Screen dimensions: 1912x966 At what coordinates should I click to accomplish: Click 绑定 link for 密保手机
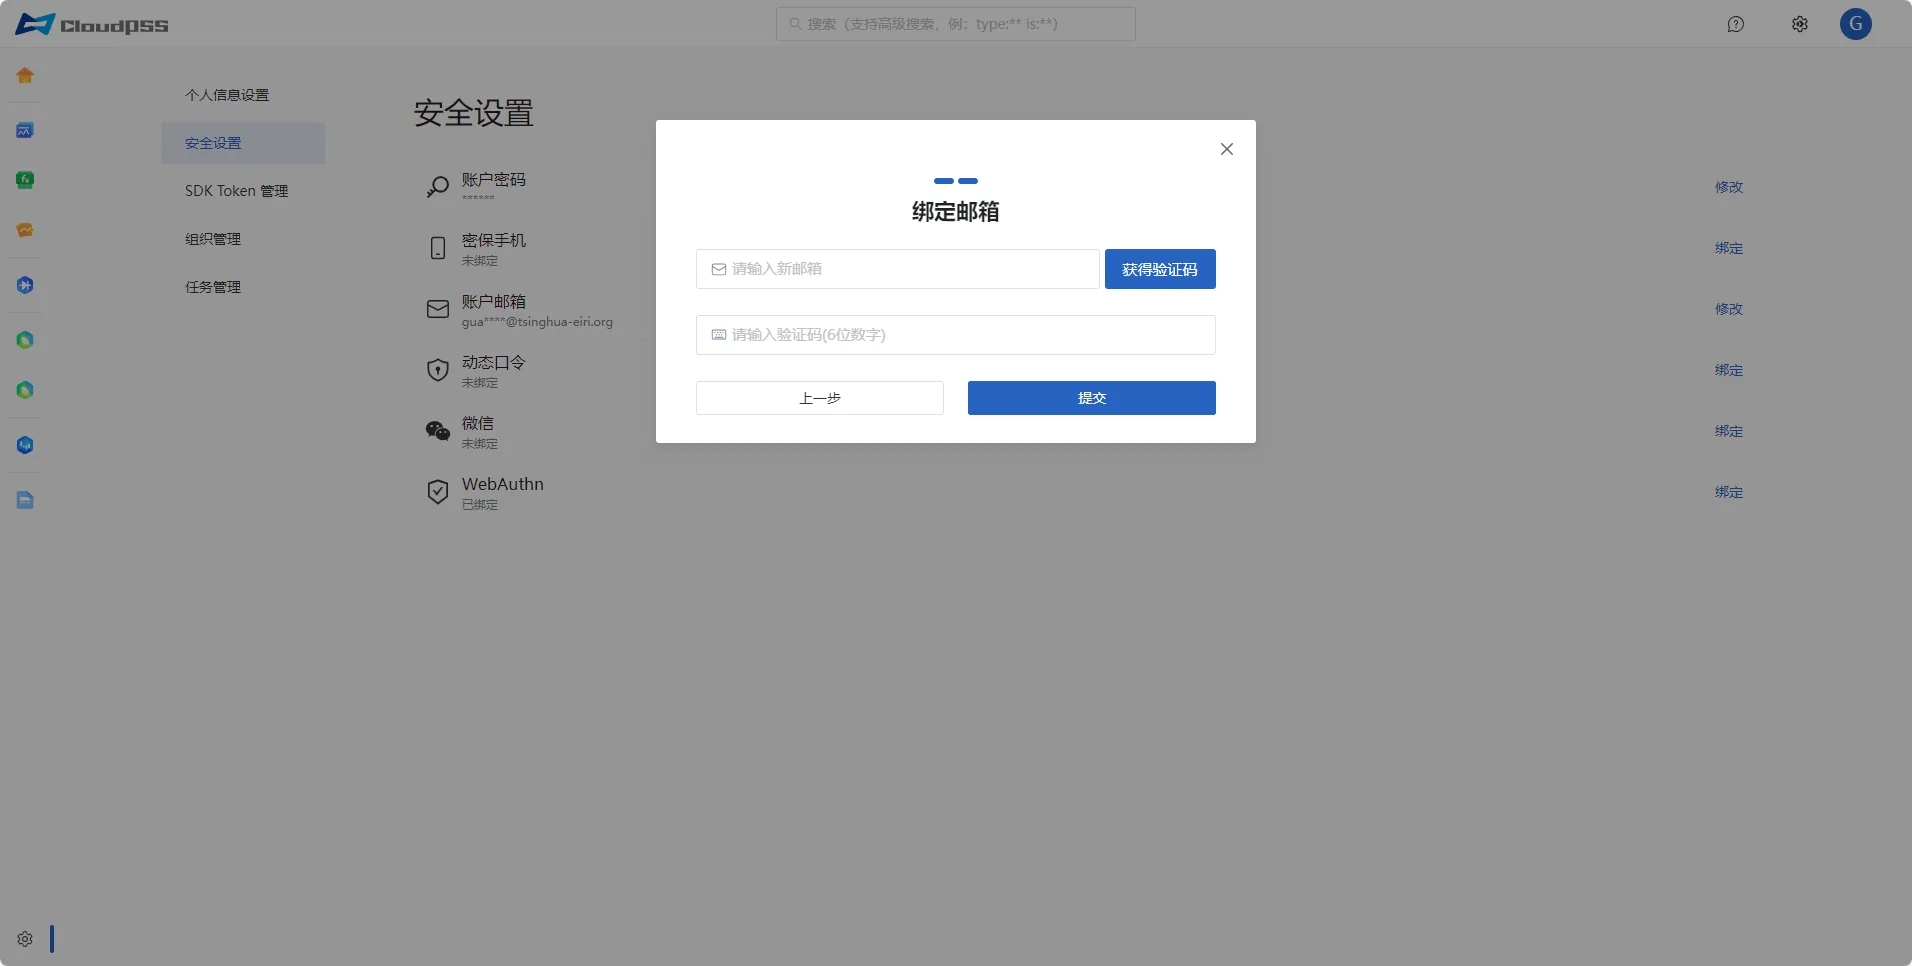coord(1729,248)
